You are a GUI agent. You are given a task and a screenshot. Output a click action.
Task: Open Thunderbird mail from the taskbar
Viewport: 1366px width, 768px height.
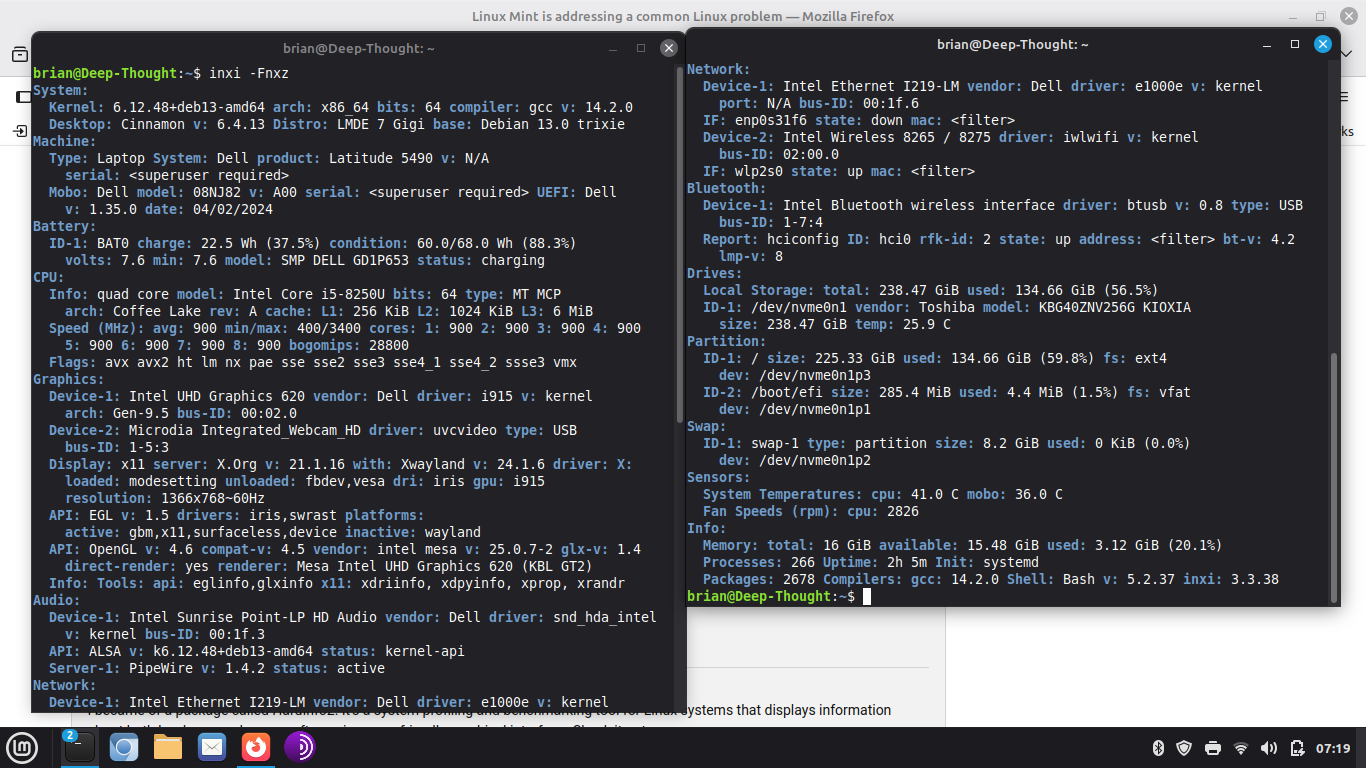coord(211,747)
